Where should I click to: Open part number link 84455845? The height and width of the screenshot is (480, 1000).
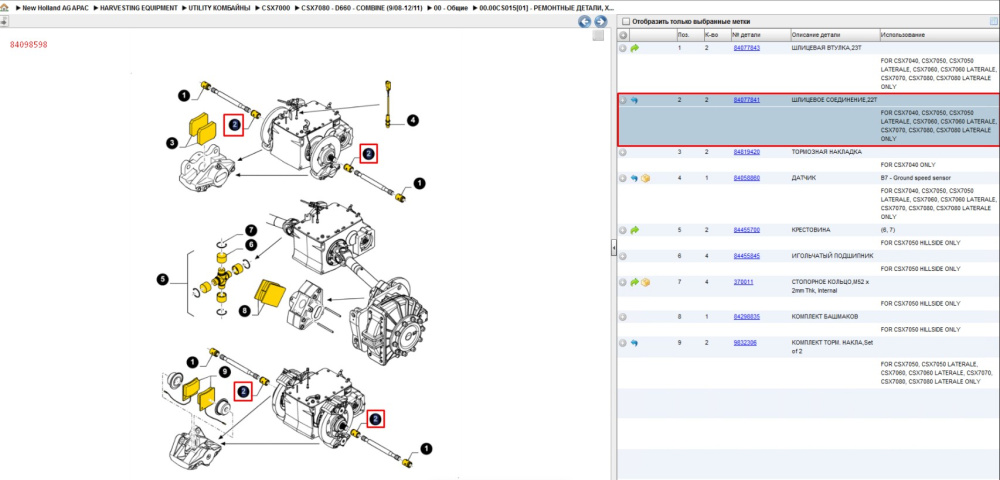coord(746,256)
